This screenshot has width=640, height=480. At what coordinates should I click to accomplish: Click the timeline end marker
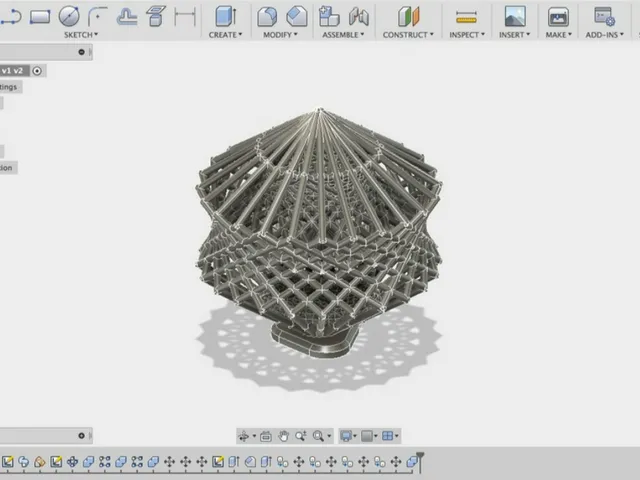click(x=420, y=461)
